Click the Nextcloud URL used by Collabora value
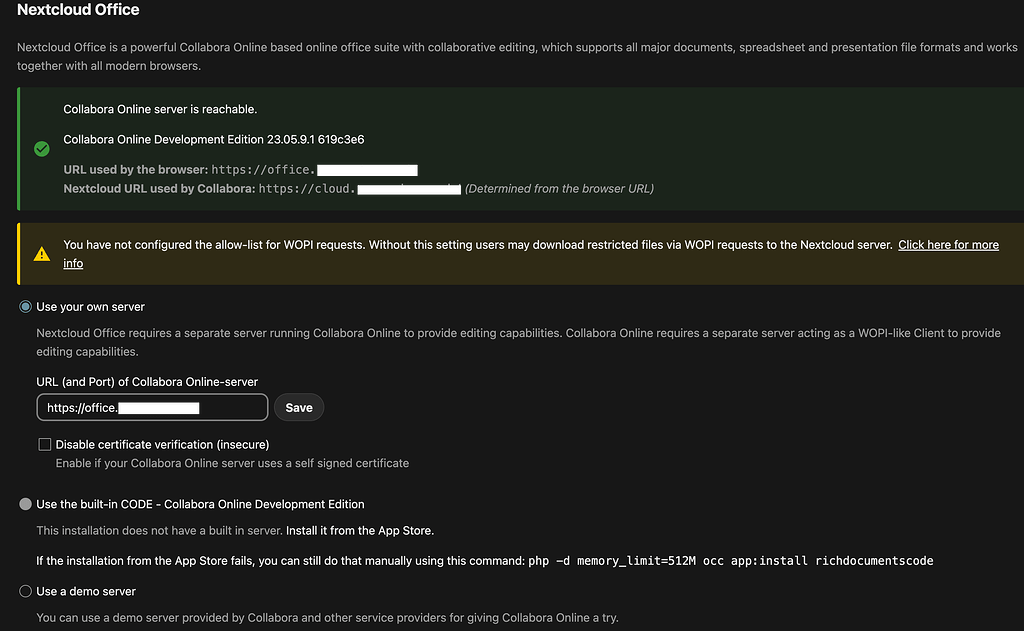Image resolution: width=1024 pixels, height=631 pixels. [358, 188]
